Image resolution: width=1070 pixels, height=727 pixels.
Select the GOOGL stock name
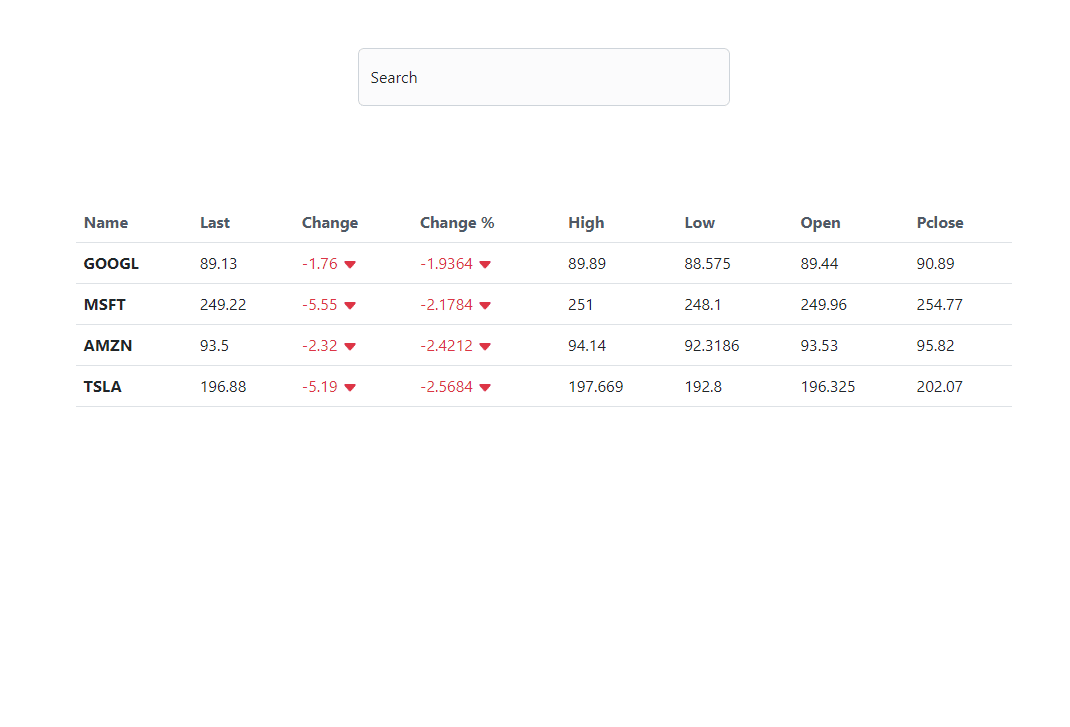tap(111, 263)
